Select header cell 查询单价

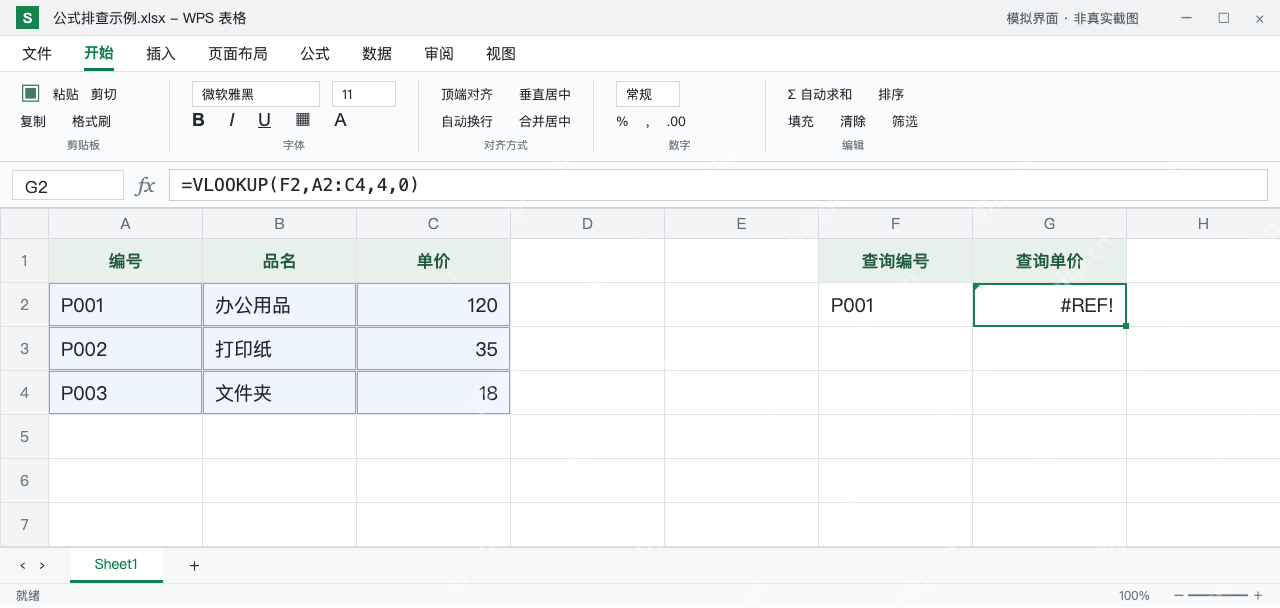(x=1050, y=261)
